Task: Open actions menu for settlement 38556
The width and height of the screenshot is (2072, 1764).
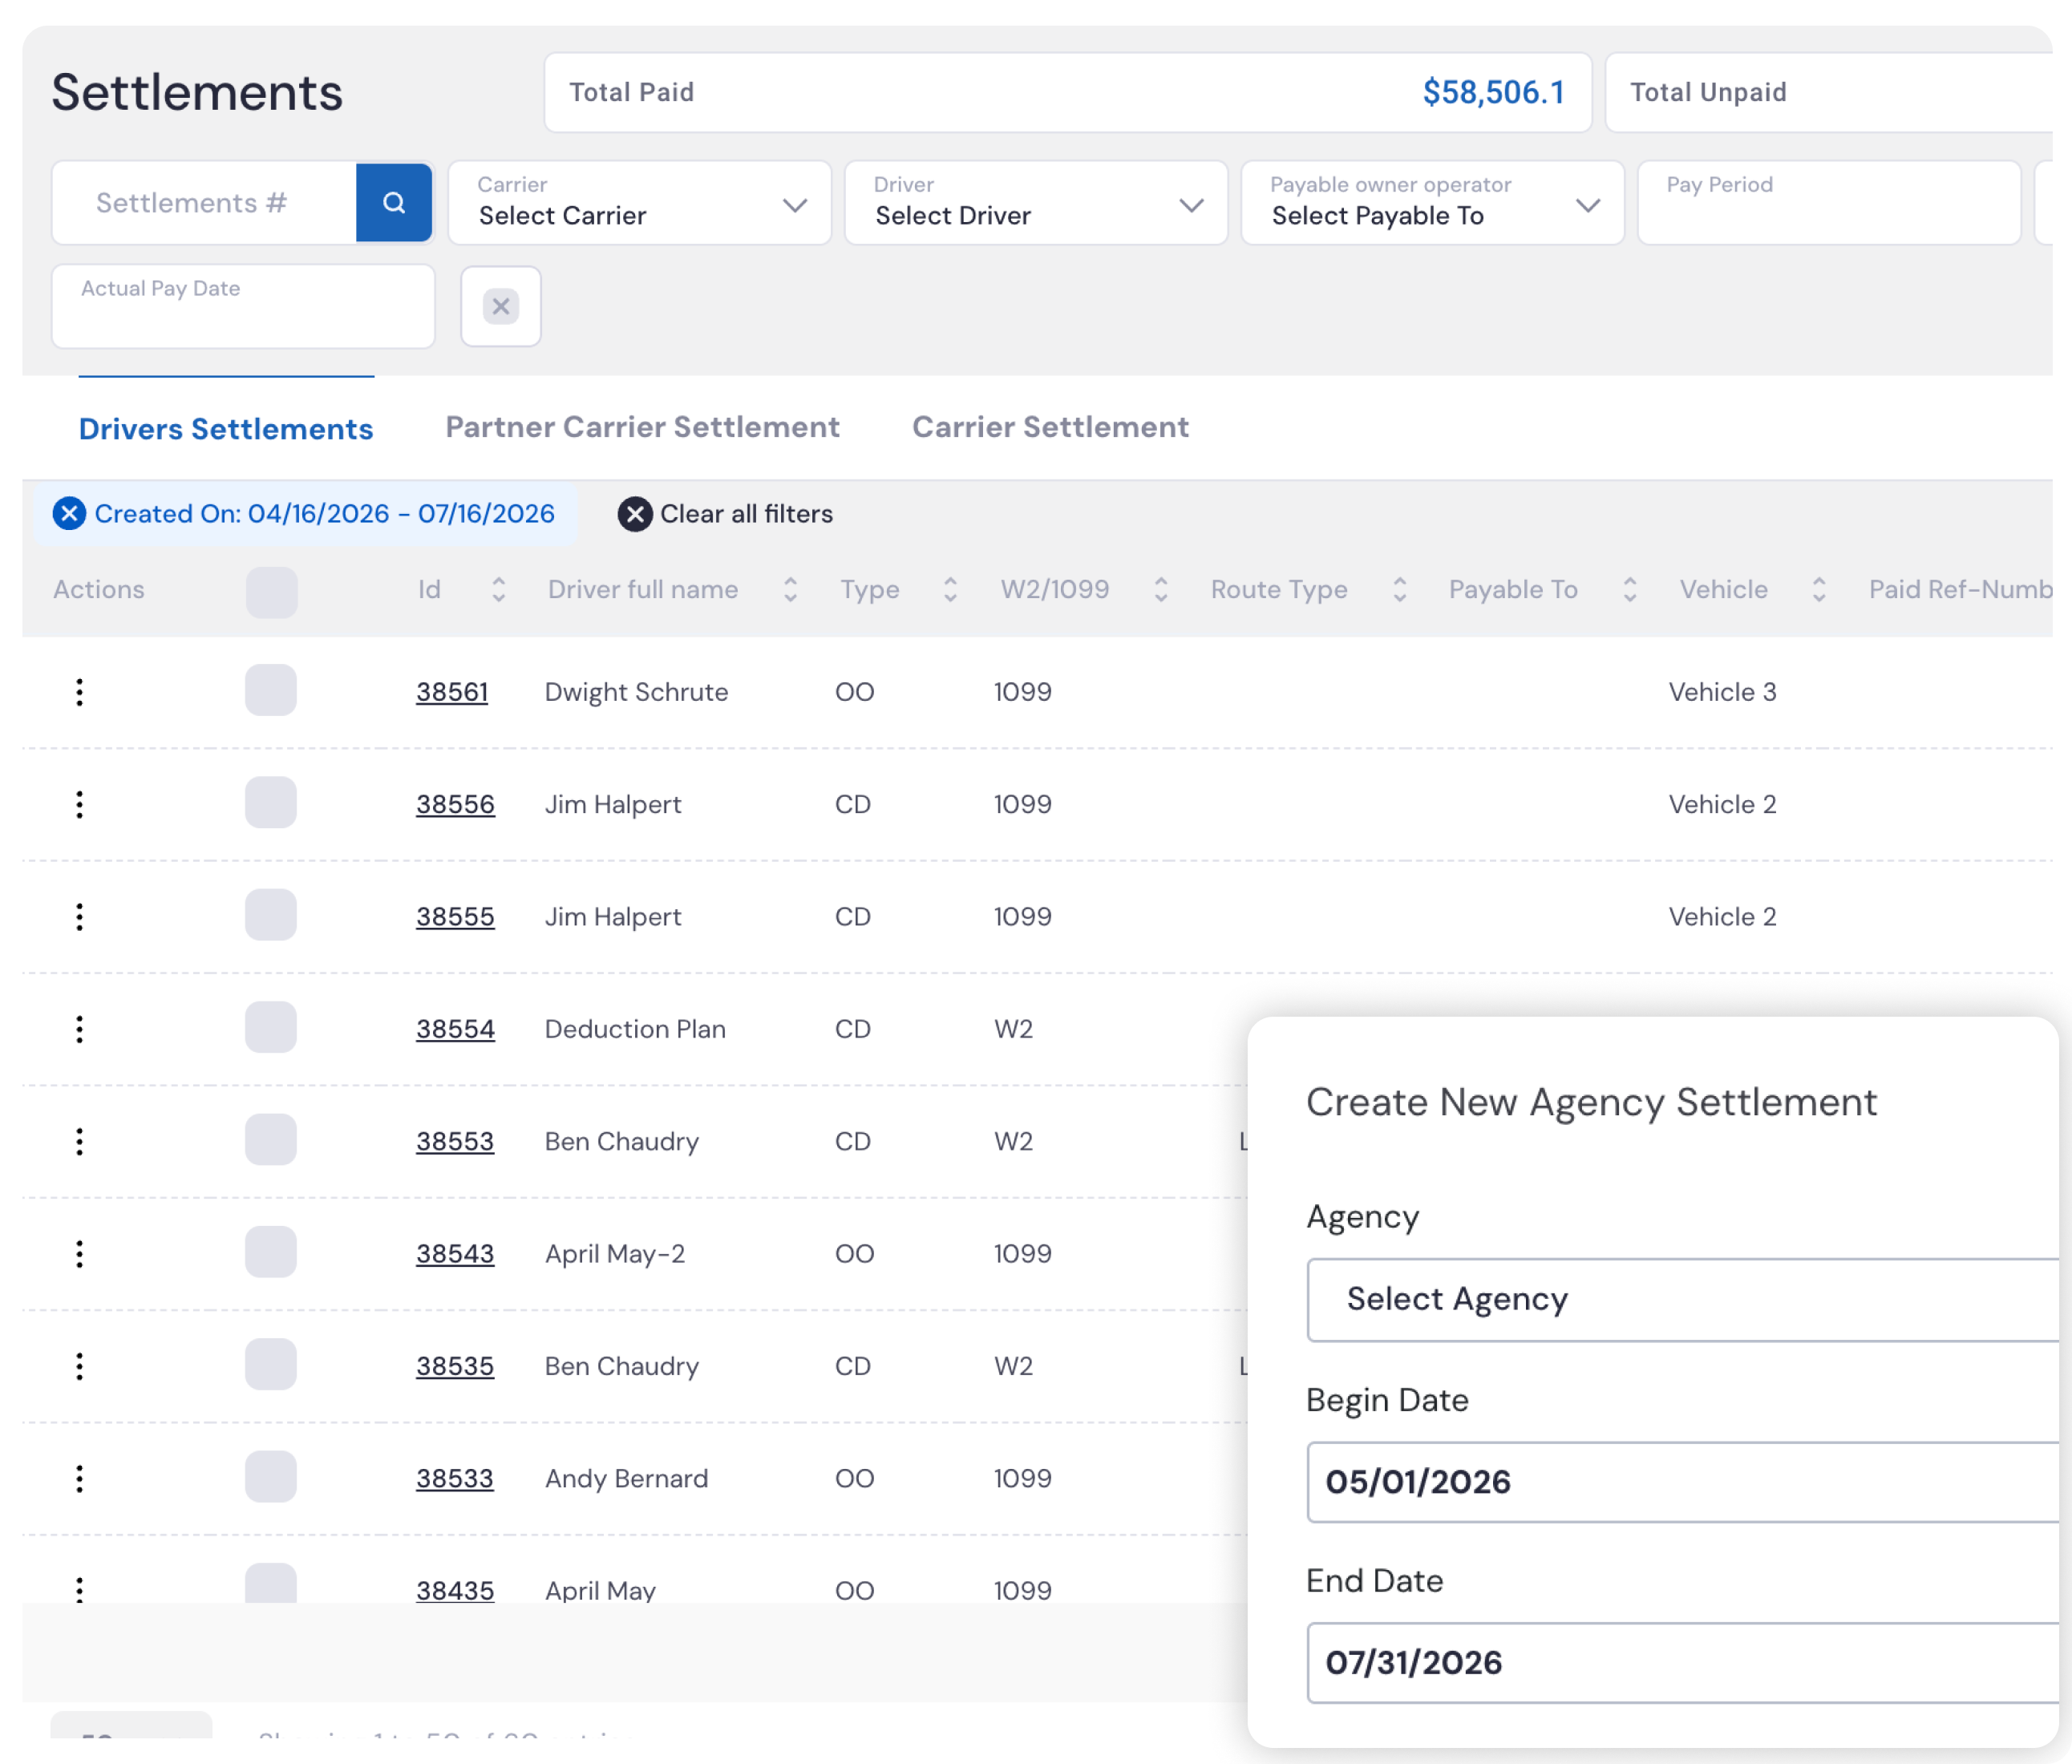Action: click(80, 804)
